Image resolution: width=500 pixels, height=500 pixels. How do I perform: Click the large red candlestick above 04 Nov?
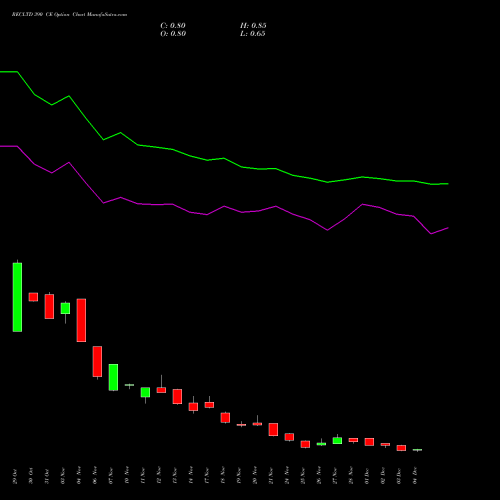(81, 320)
